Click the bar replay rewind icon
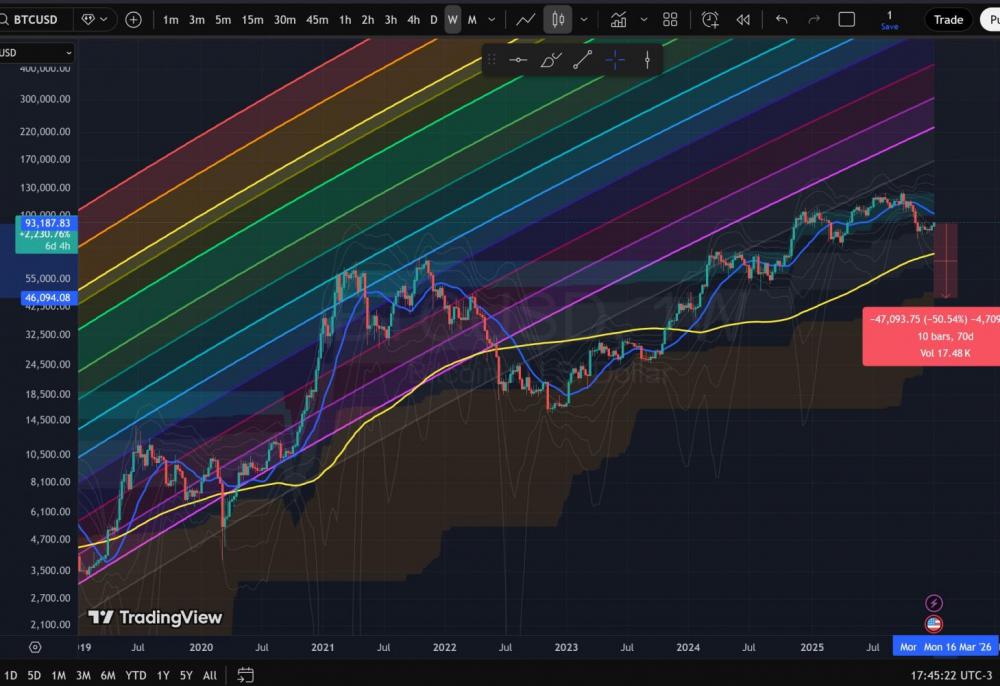The image size is (1000, 686). 741,19
